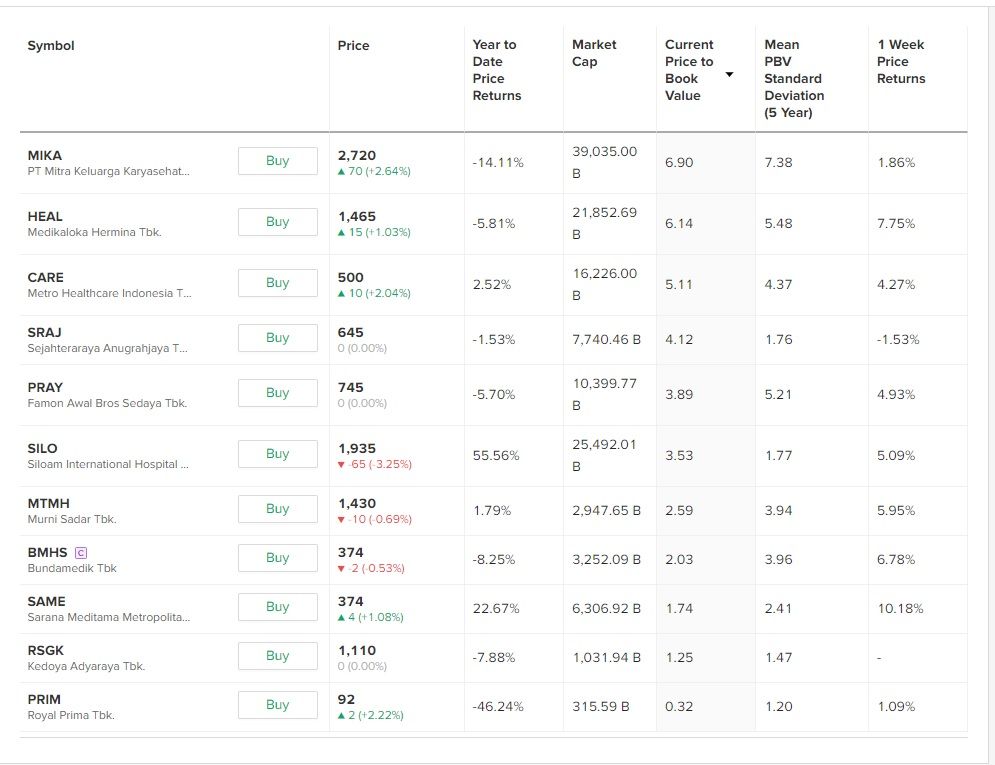Select the CARE ticker
The height and width of the screenshot is (765, 995).
coord(46,277)
